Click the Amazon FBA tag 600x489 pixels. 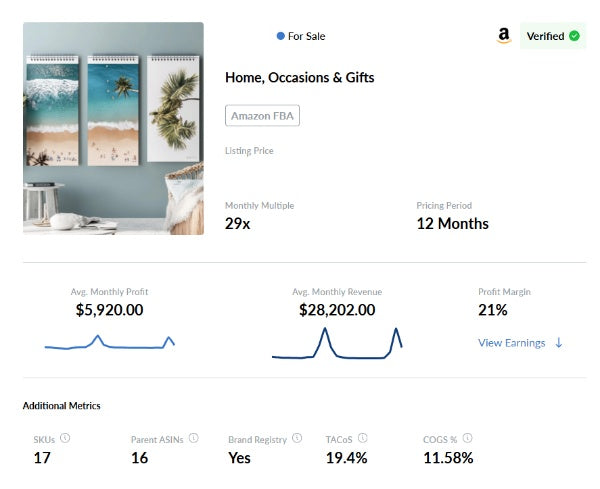262,116
